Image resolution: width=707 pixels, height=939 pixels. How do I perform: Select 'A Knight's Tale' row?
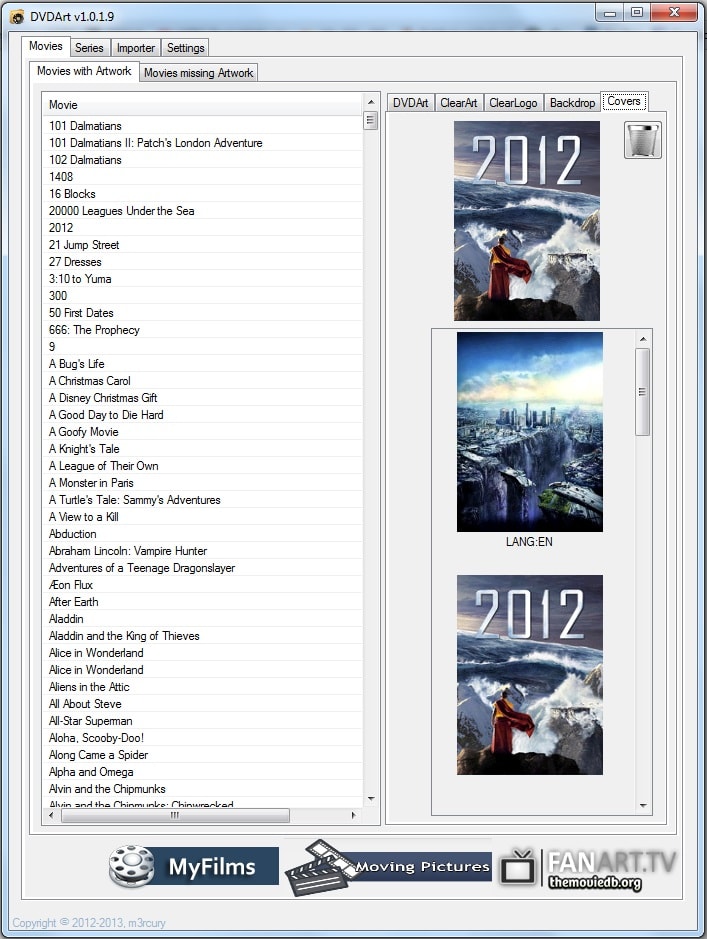pyautogui.click(x=202, y=449)
